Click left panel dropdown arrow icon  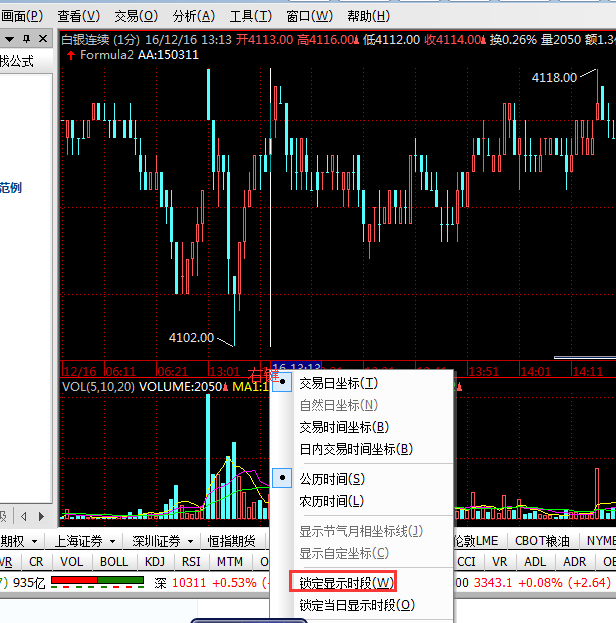[x=8, y=38]
